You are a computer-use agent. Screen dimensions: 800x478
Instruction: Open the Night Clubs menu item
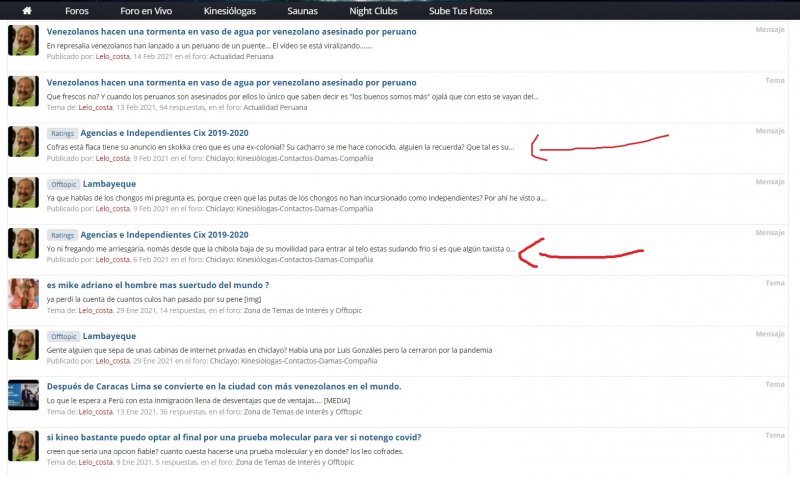click(373, 10)
